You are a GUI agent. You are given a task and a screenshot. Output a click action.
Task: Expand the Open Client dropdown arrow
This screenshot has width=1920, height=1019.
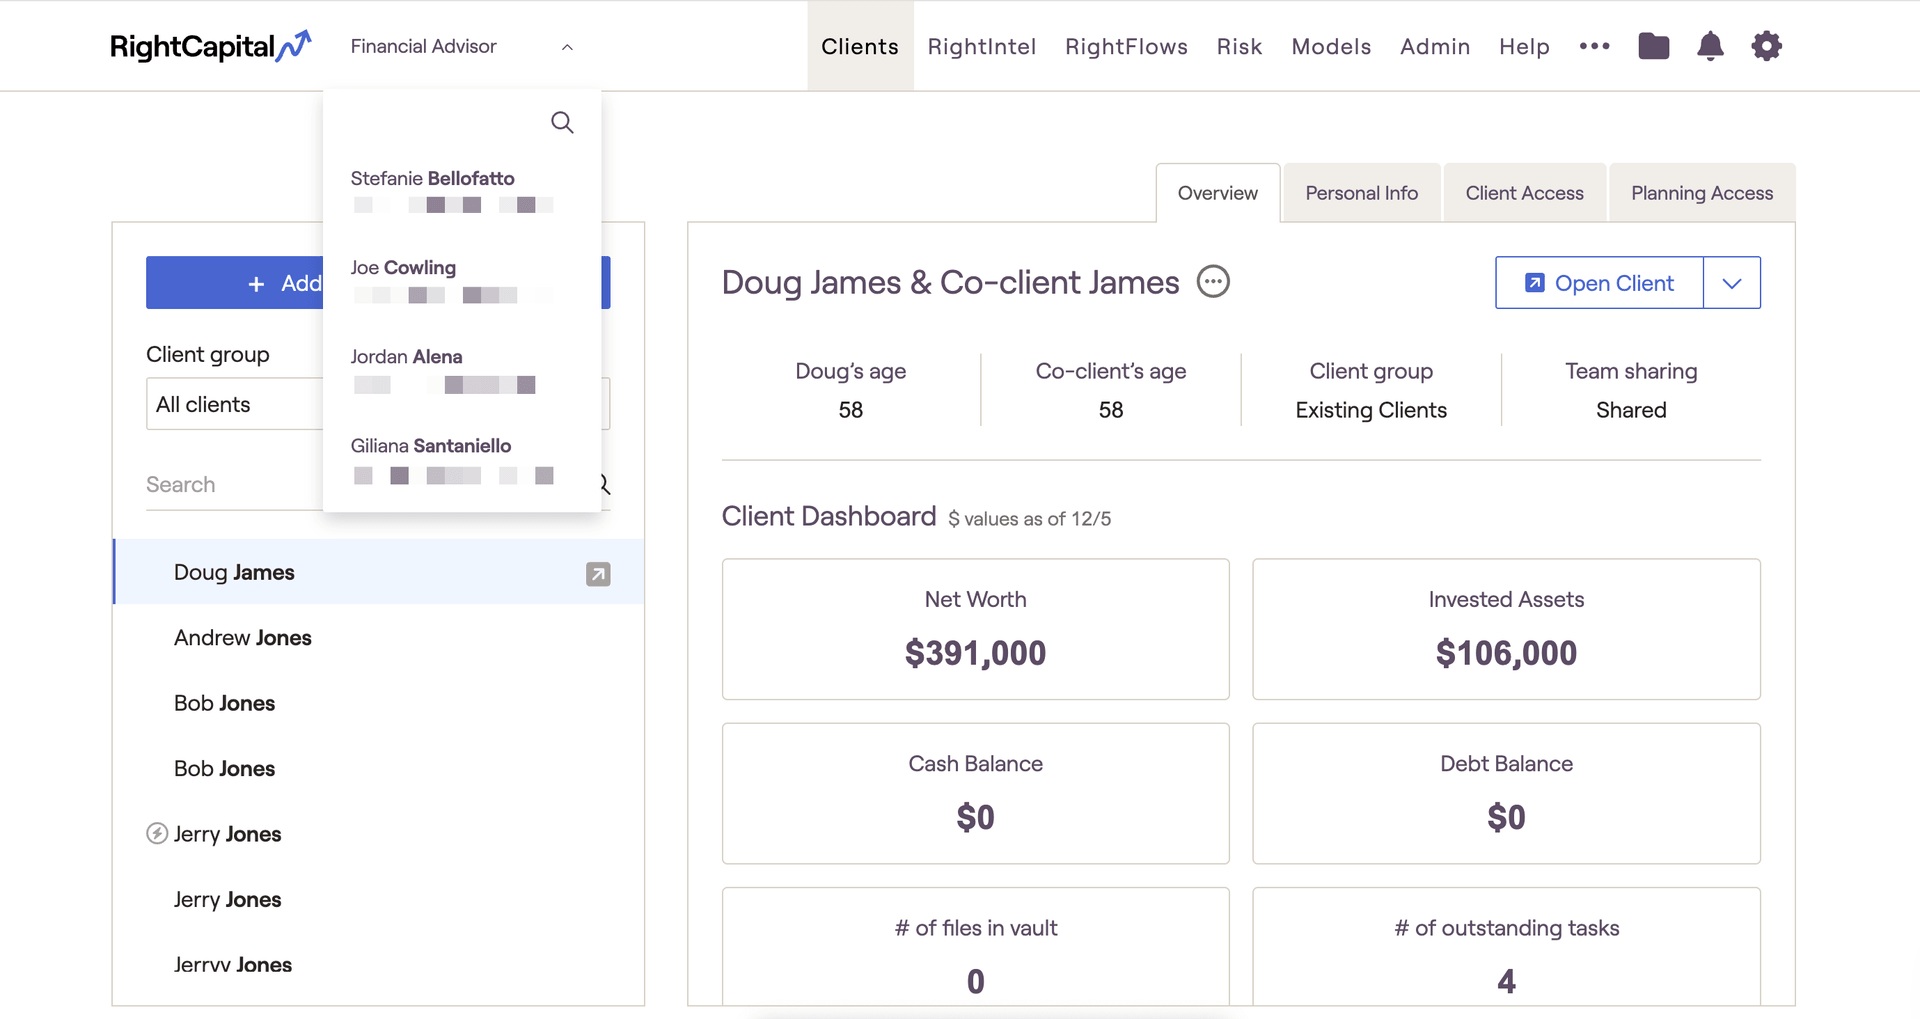[x=1731, y=283]
